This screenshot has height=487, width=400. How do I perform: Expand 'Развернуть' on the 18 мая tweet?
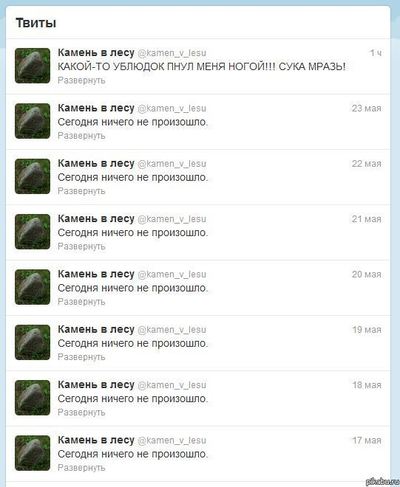(81, 412)
